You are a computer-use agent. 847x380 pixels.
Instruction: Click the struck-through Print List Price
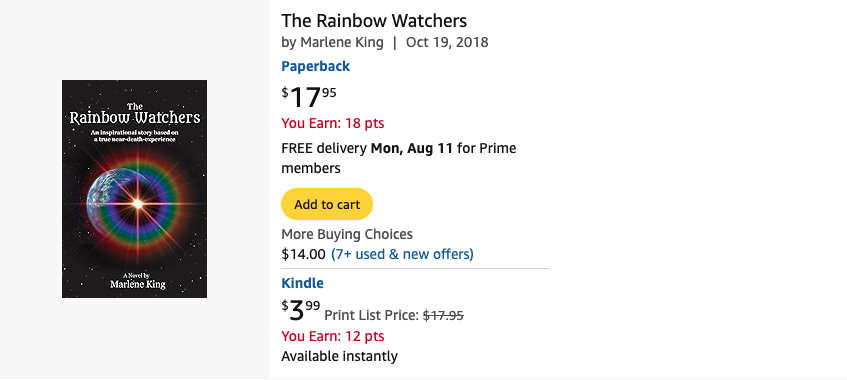[443, 315]
